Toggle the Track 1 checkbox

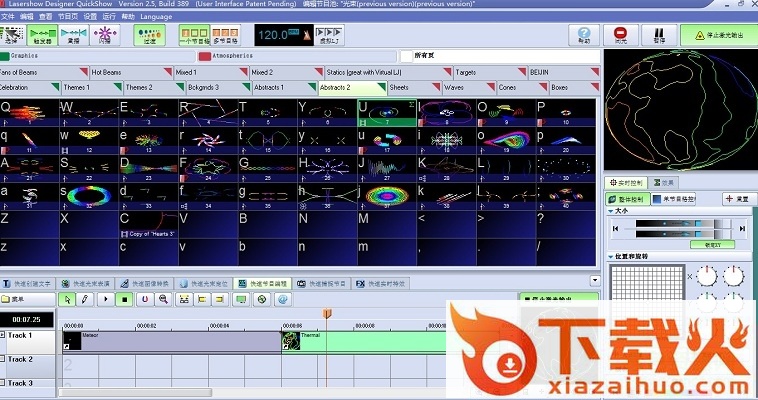click(x=3, y=334)
